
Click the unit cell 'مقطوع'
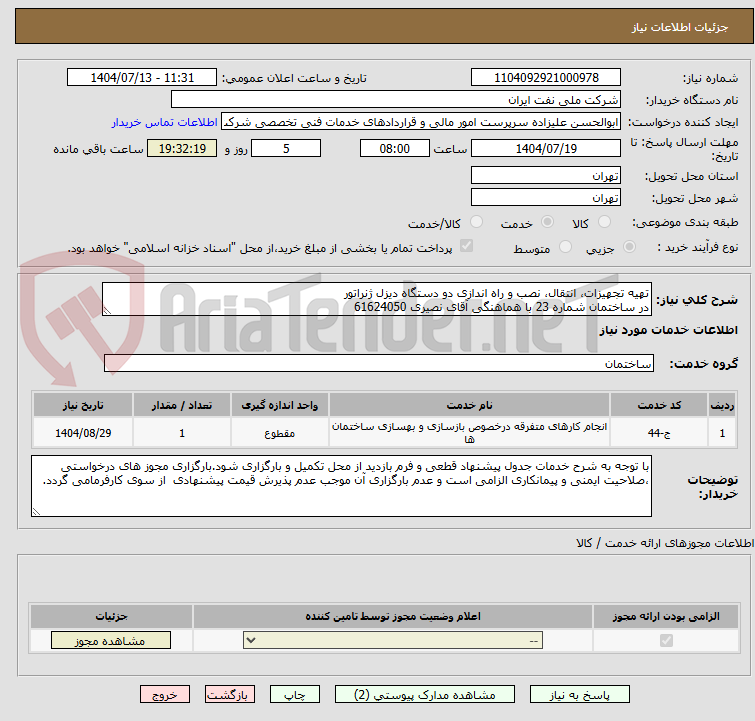pos(280,433)
